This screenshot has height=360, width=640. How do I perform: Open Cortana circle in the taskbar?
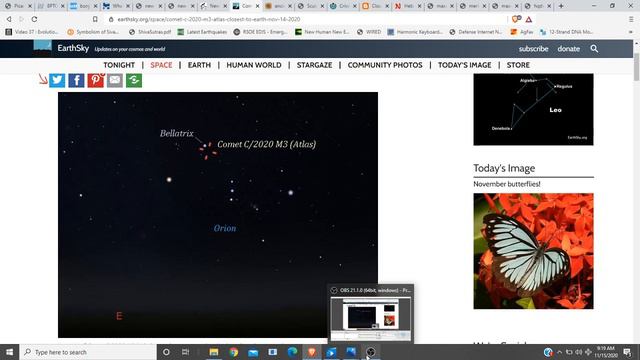[x=166, y=352]
